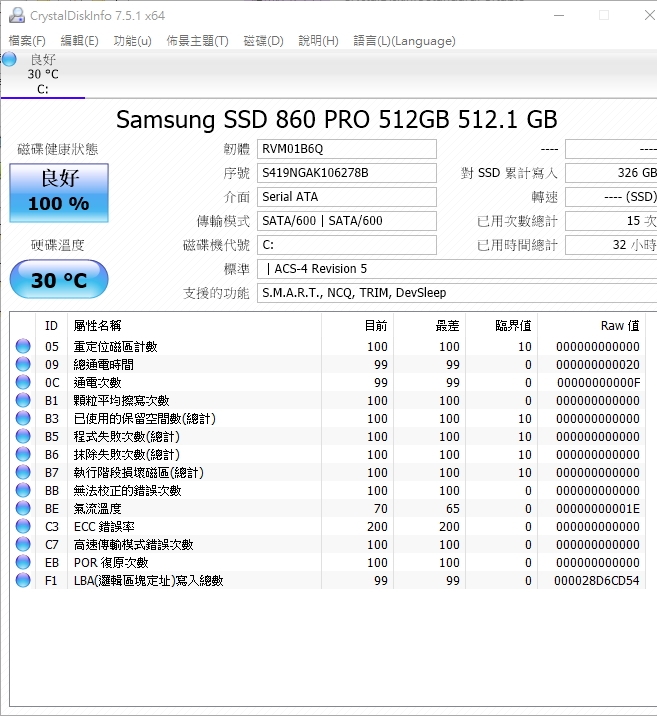Click the Samsung SSD 860 PRO 512GB title
657x716 pixels.
[x=336, y=120]
